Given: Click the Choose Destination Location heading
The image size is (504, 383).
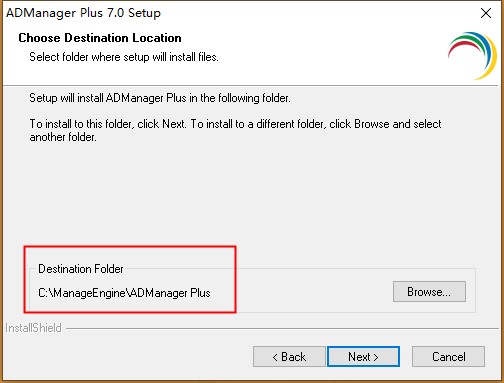Looking at the screenshot, I should pyautogui.click(x=100, y=38).
